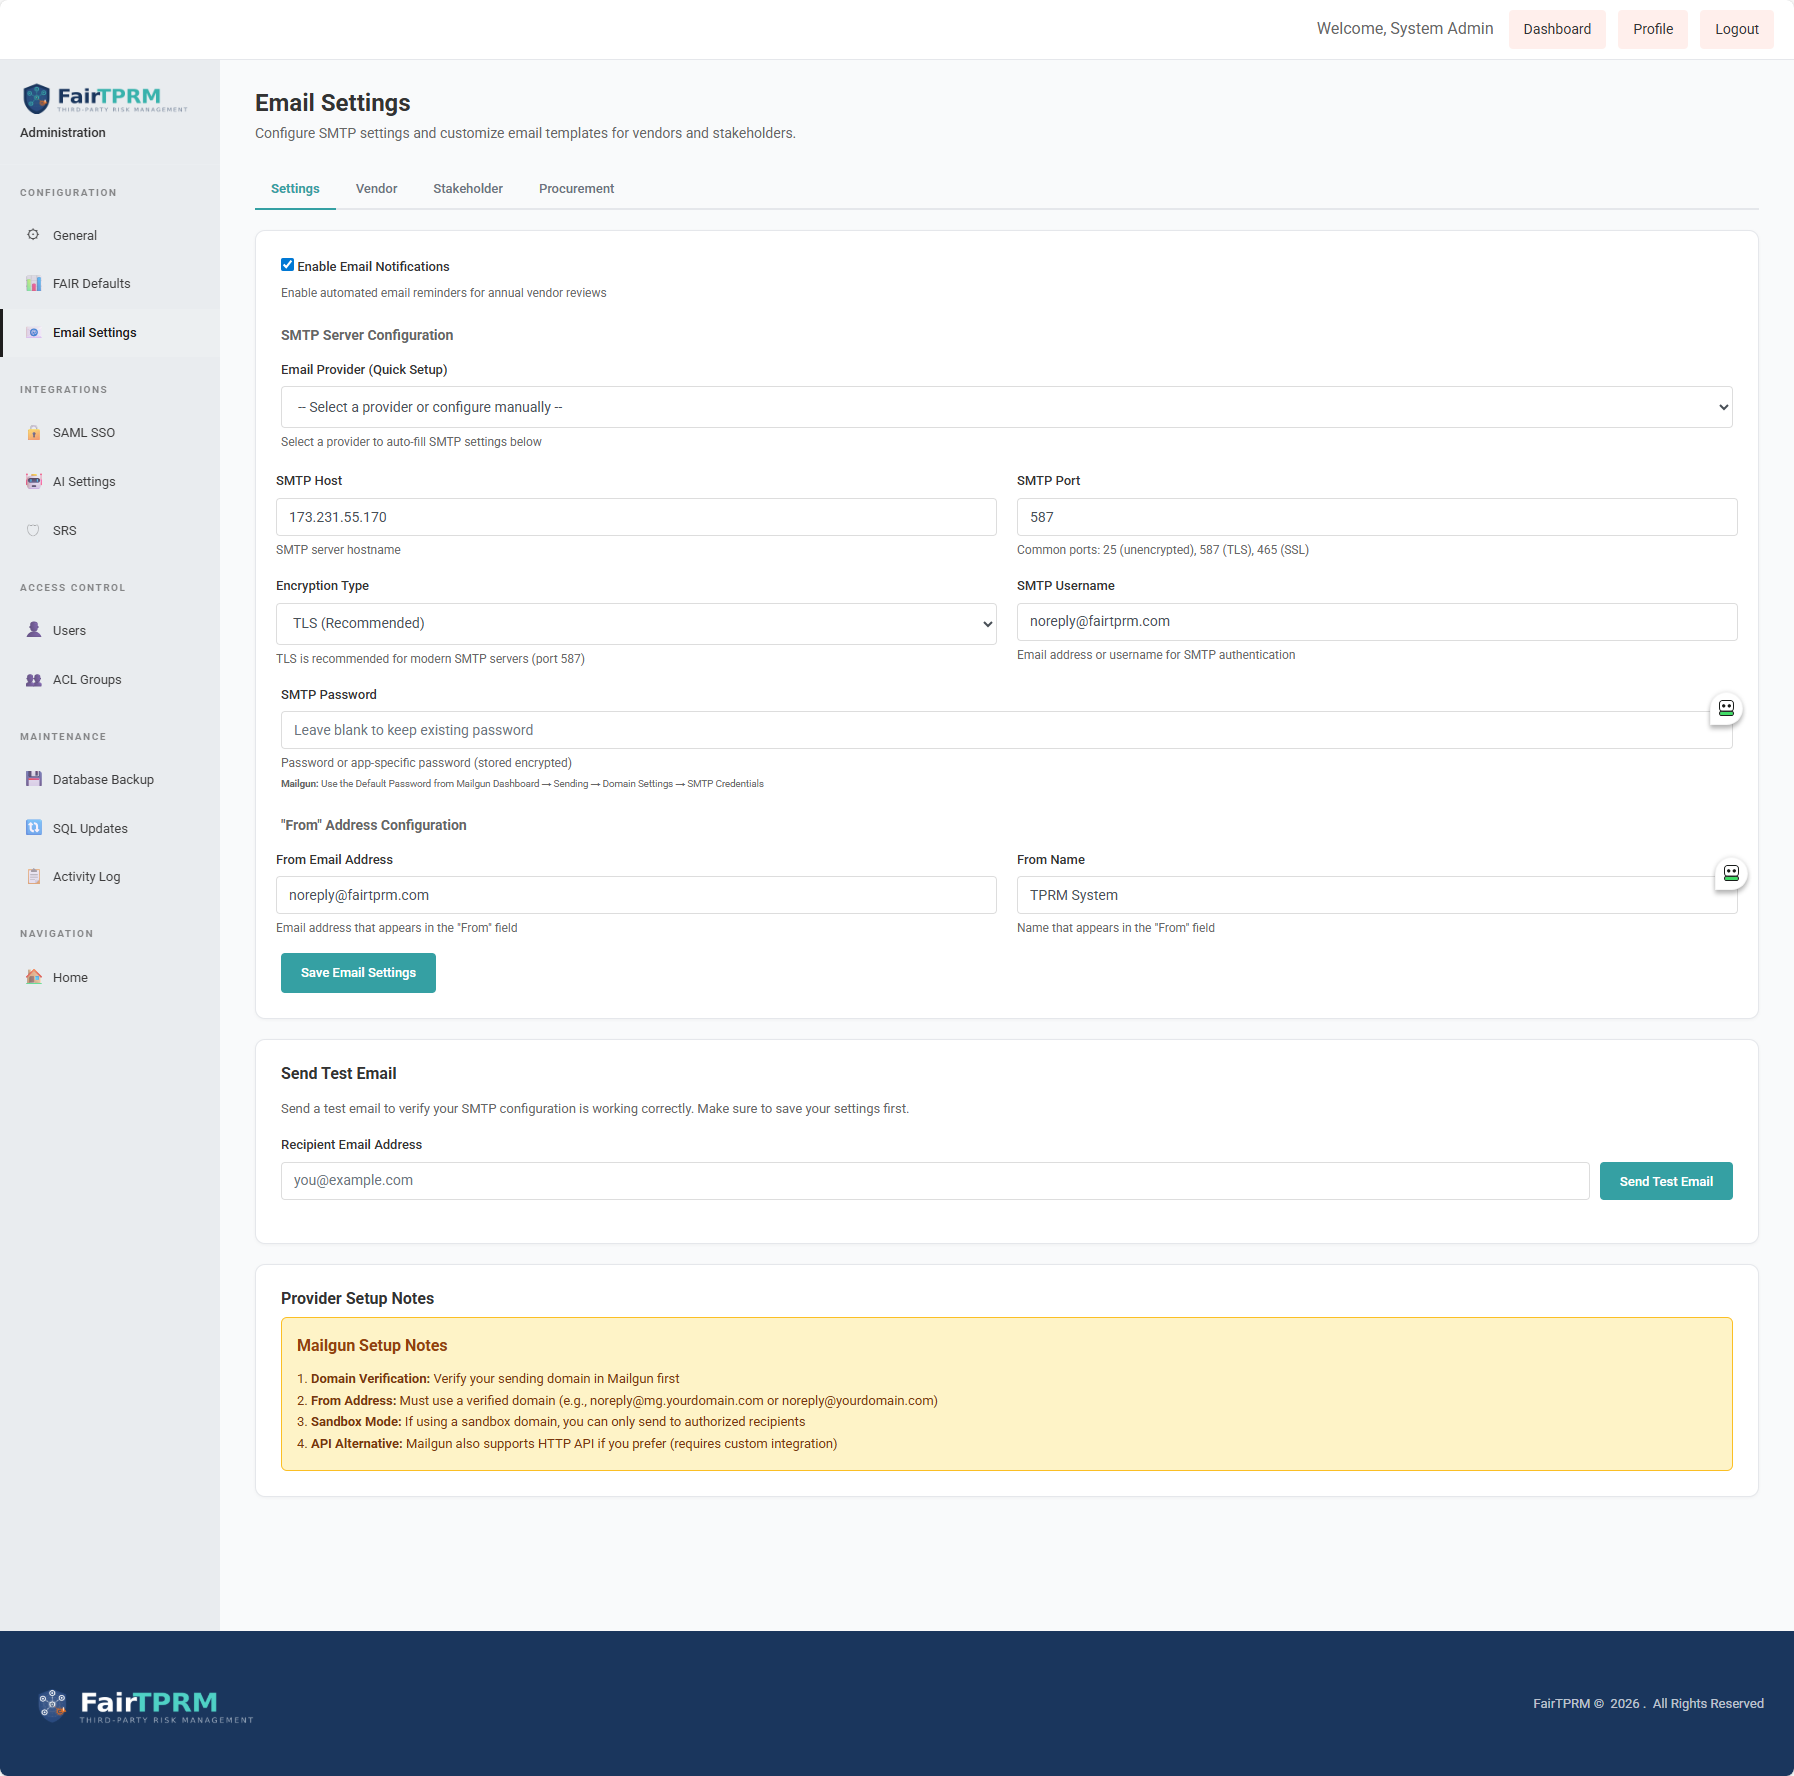Open AI Settings robot icon
The width and height of the screenshot is (1794, 1776).
(x=33, y=482)
